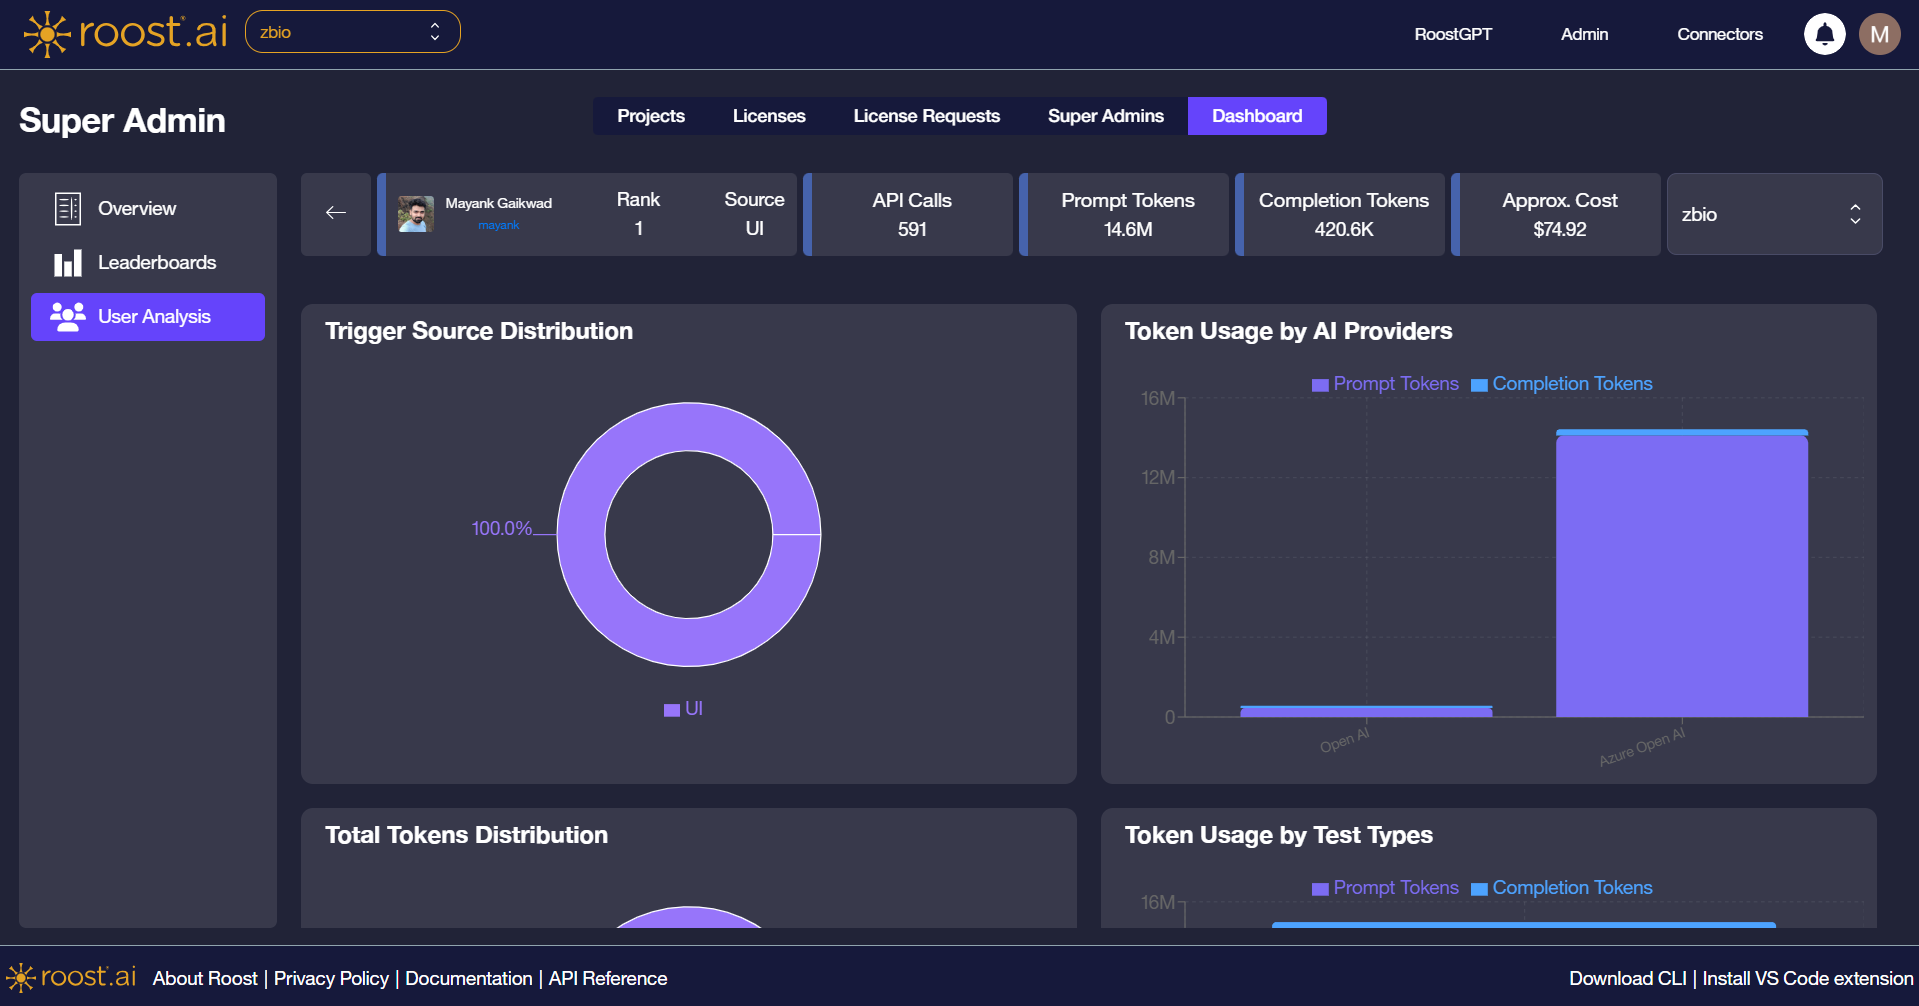
Task: Toggle Completion Tokens in Test Types legend
Action: pyautogui.click(x=1562, y=887)
